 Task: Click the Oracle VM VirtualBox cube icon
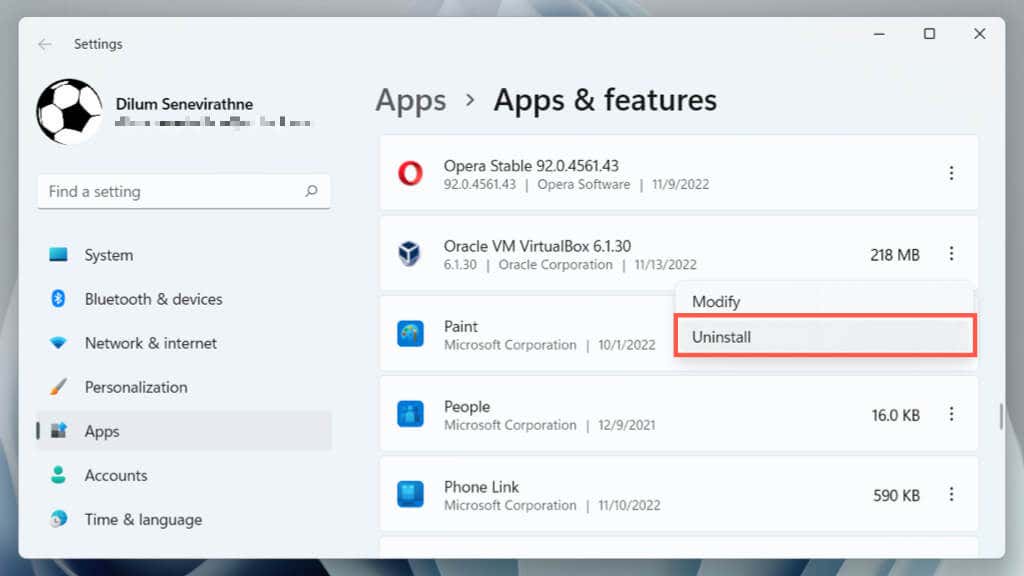point(410,254)
